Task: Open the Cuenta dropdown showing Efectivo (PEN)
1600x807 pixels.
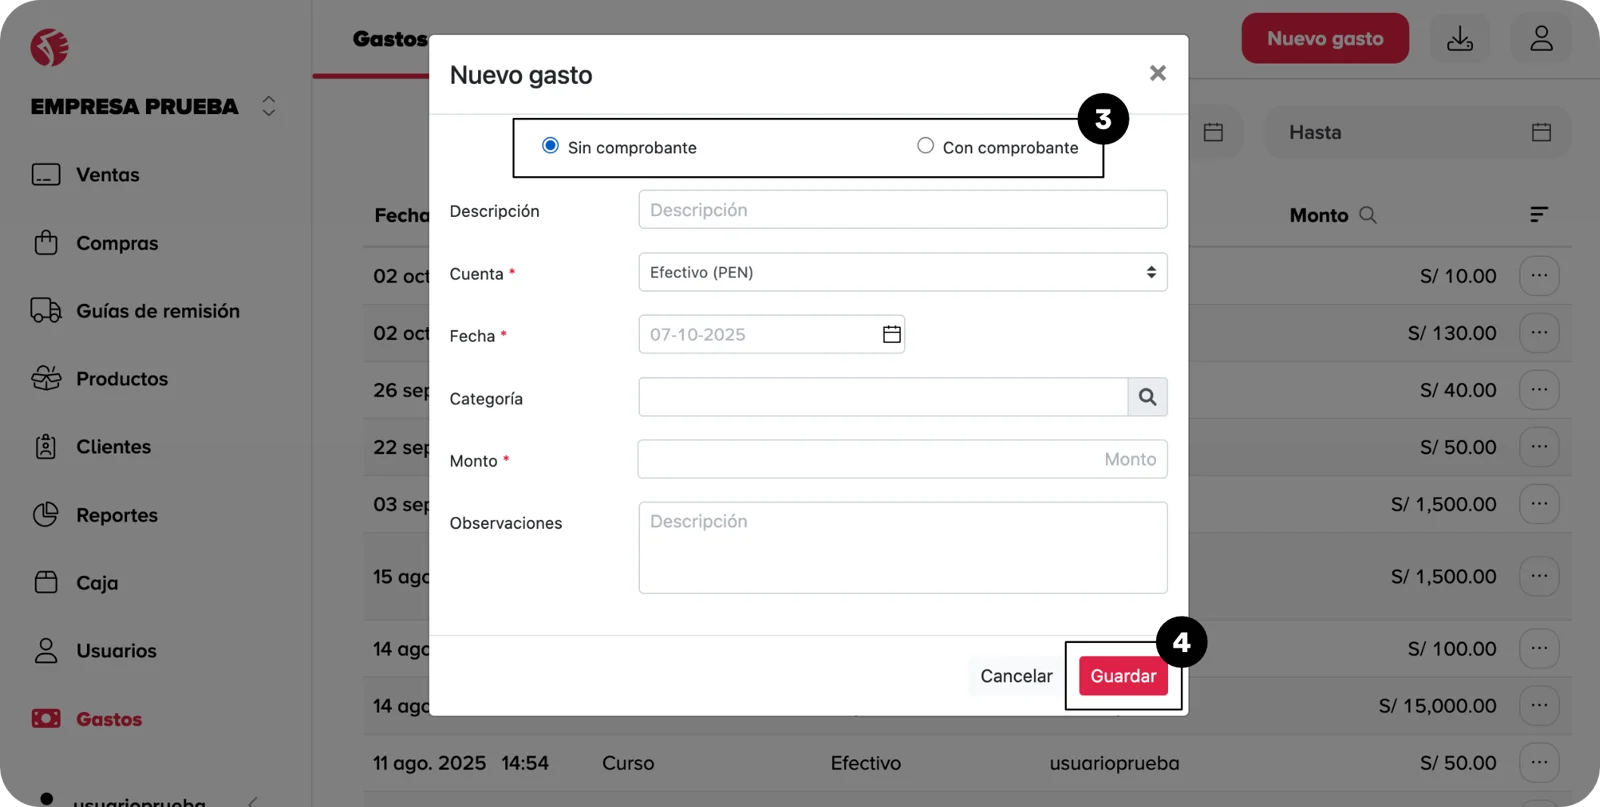Action: pos(902,272)
